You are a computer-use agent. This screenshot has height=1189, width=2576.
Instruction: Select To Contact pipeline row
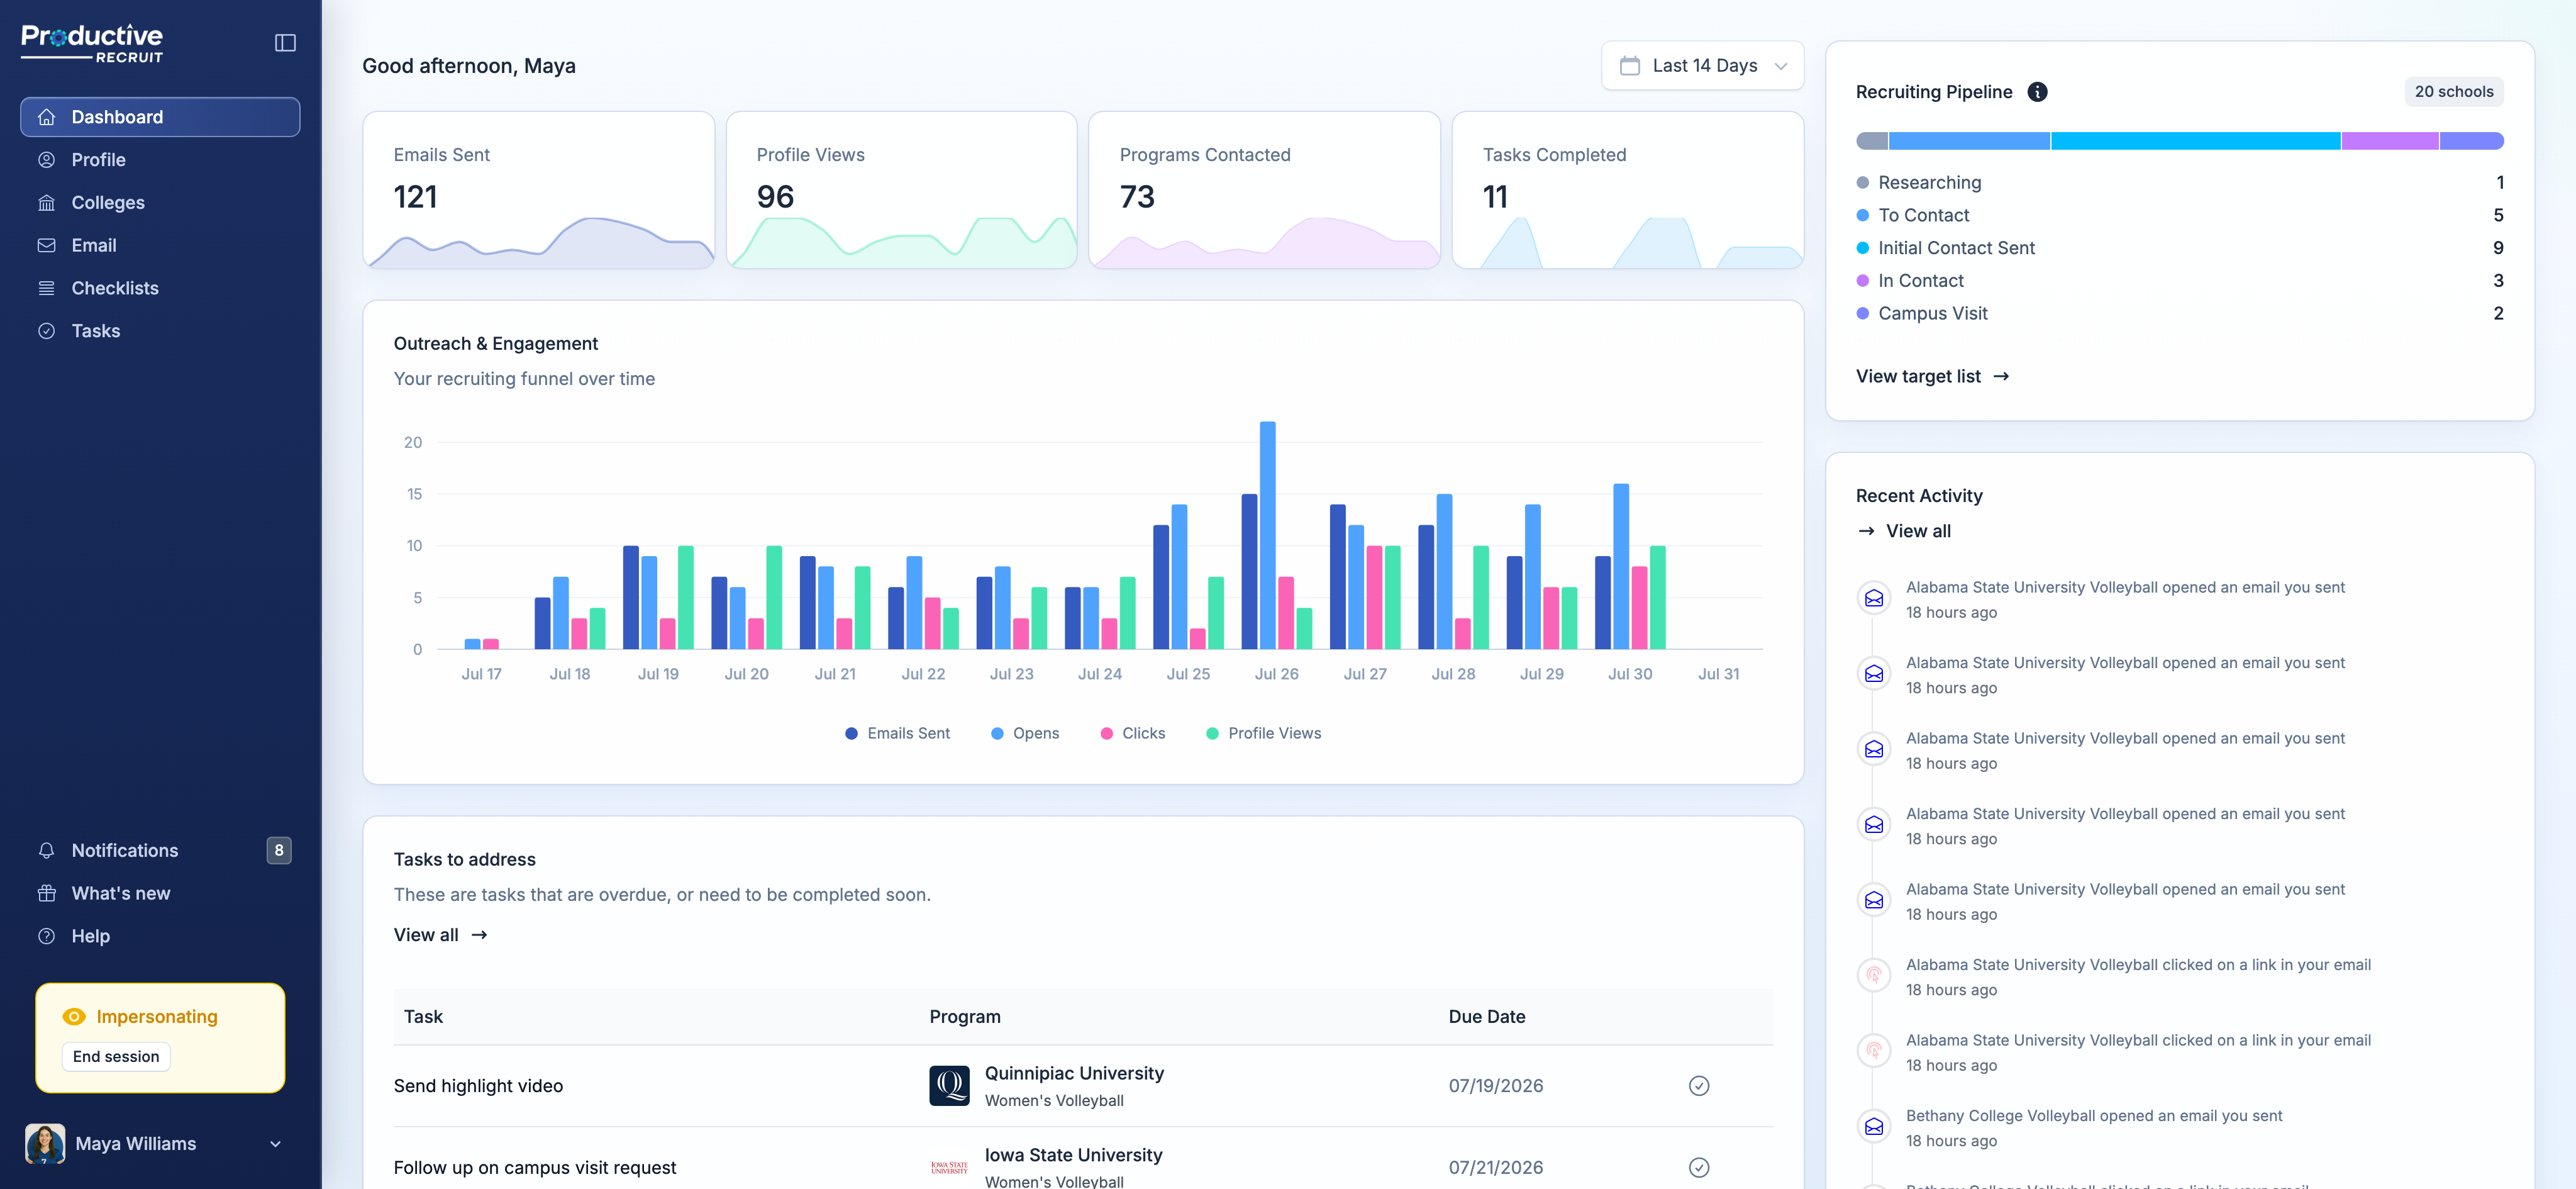2180,215
